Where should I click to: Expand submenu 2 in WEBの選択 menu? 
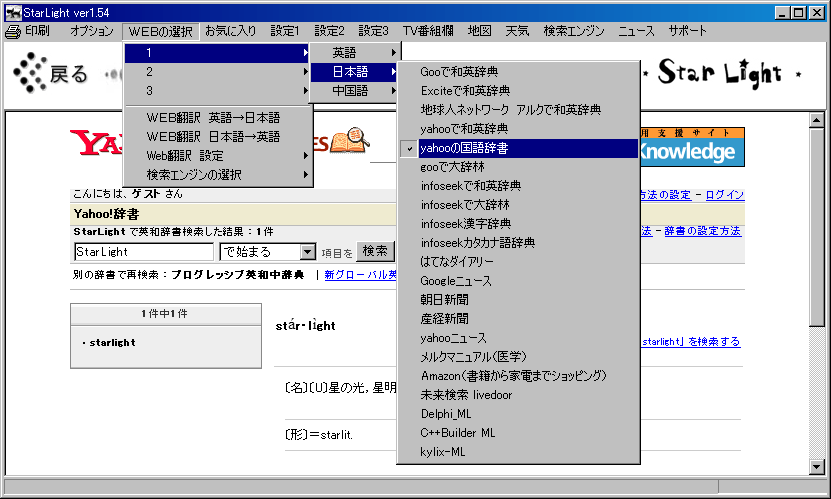pos(217,72)
